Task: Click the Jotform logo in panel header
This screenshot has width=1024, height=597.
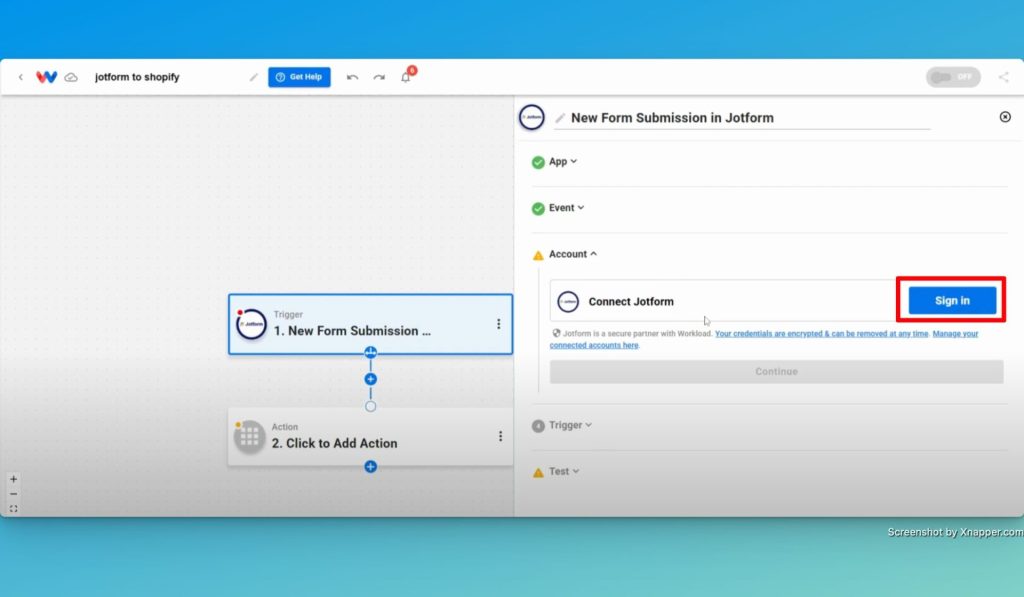Action: (x=532, y=118)
